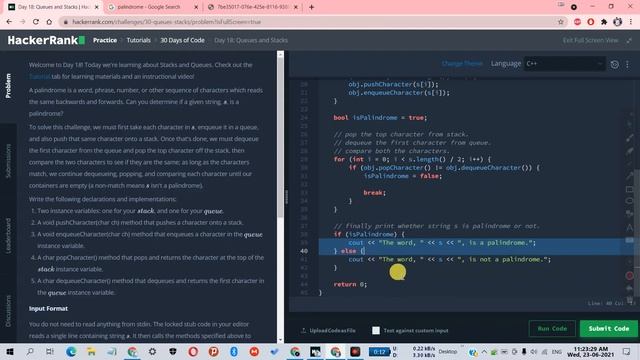Click the Upload Code as File label
The height and width of the screenshot is (360, 640).
point(332,330)
